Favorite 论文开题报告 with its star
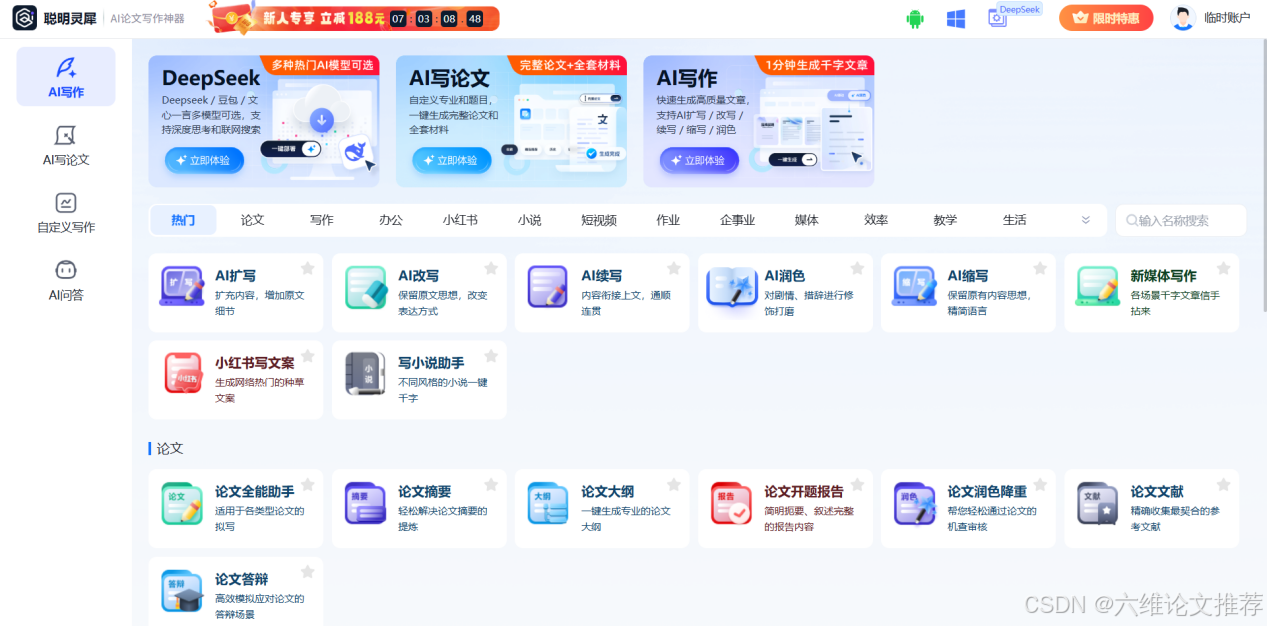 coord(857,484)
